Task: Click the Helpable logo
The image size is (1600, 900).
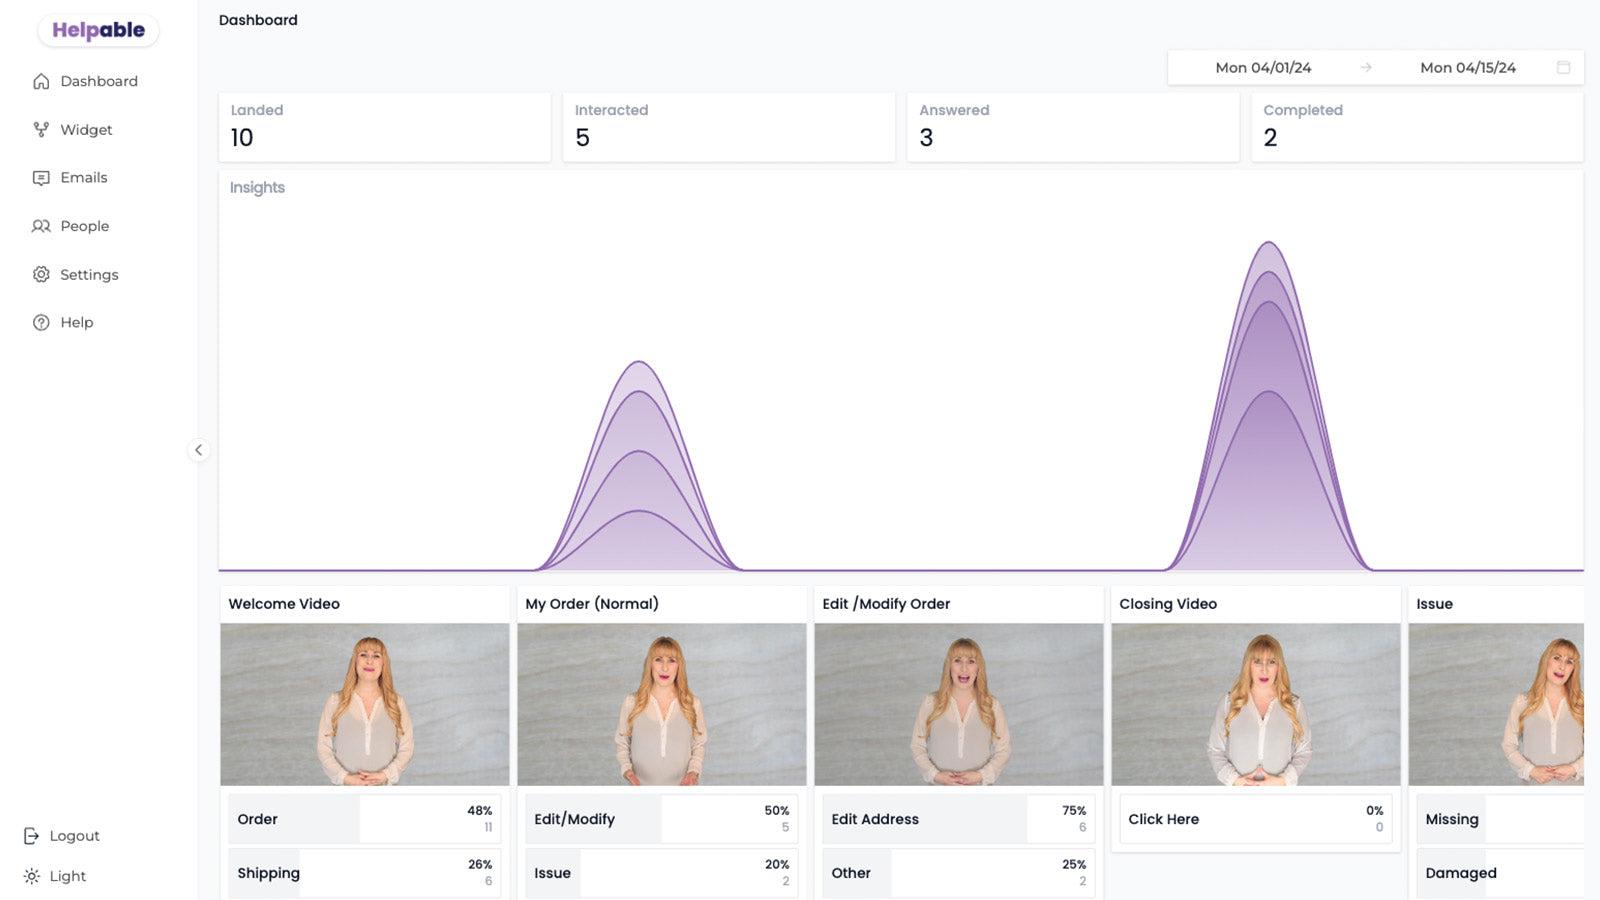Action: coord(98,30)
